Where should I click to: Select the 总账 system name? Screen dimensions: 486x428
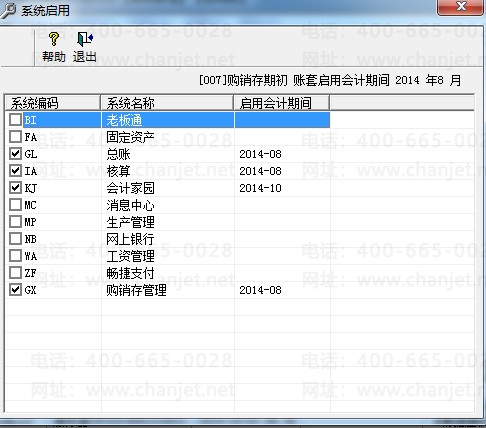click(x=118, y=154)
